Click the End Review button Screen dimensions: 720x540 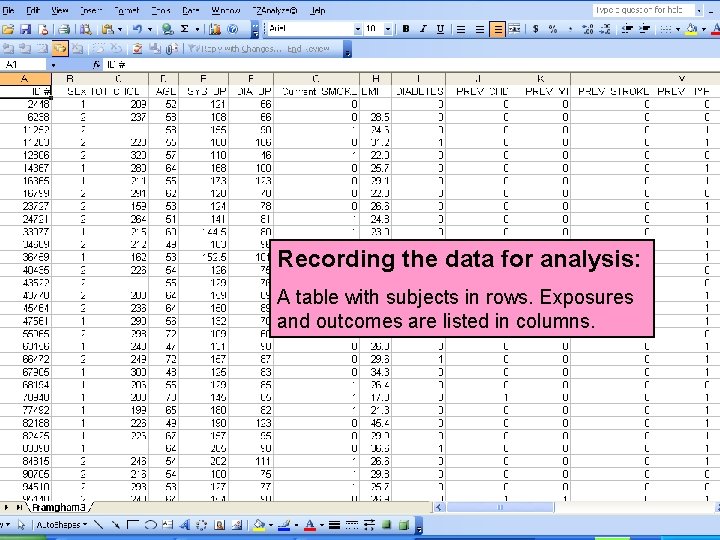pos(309,48)
